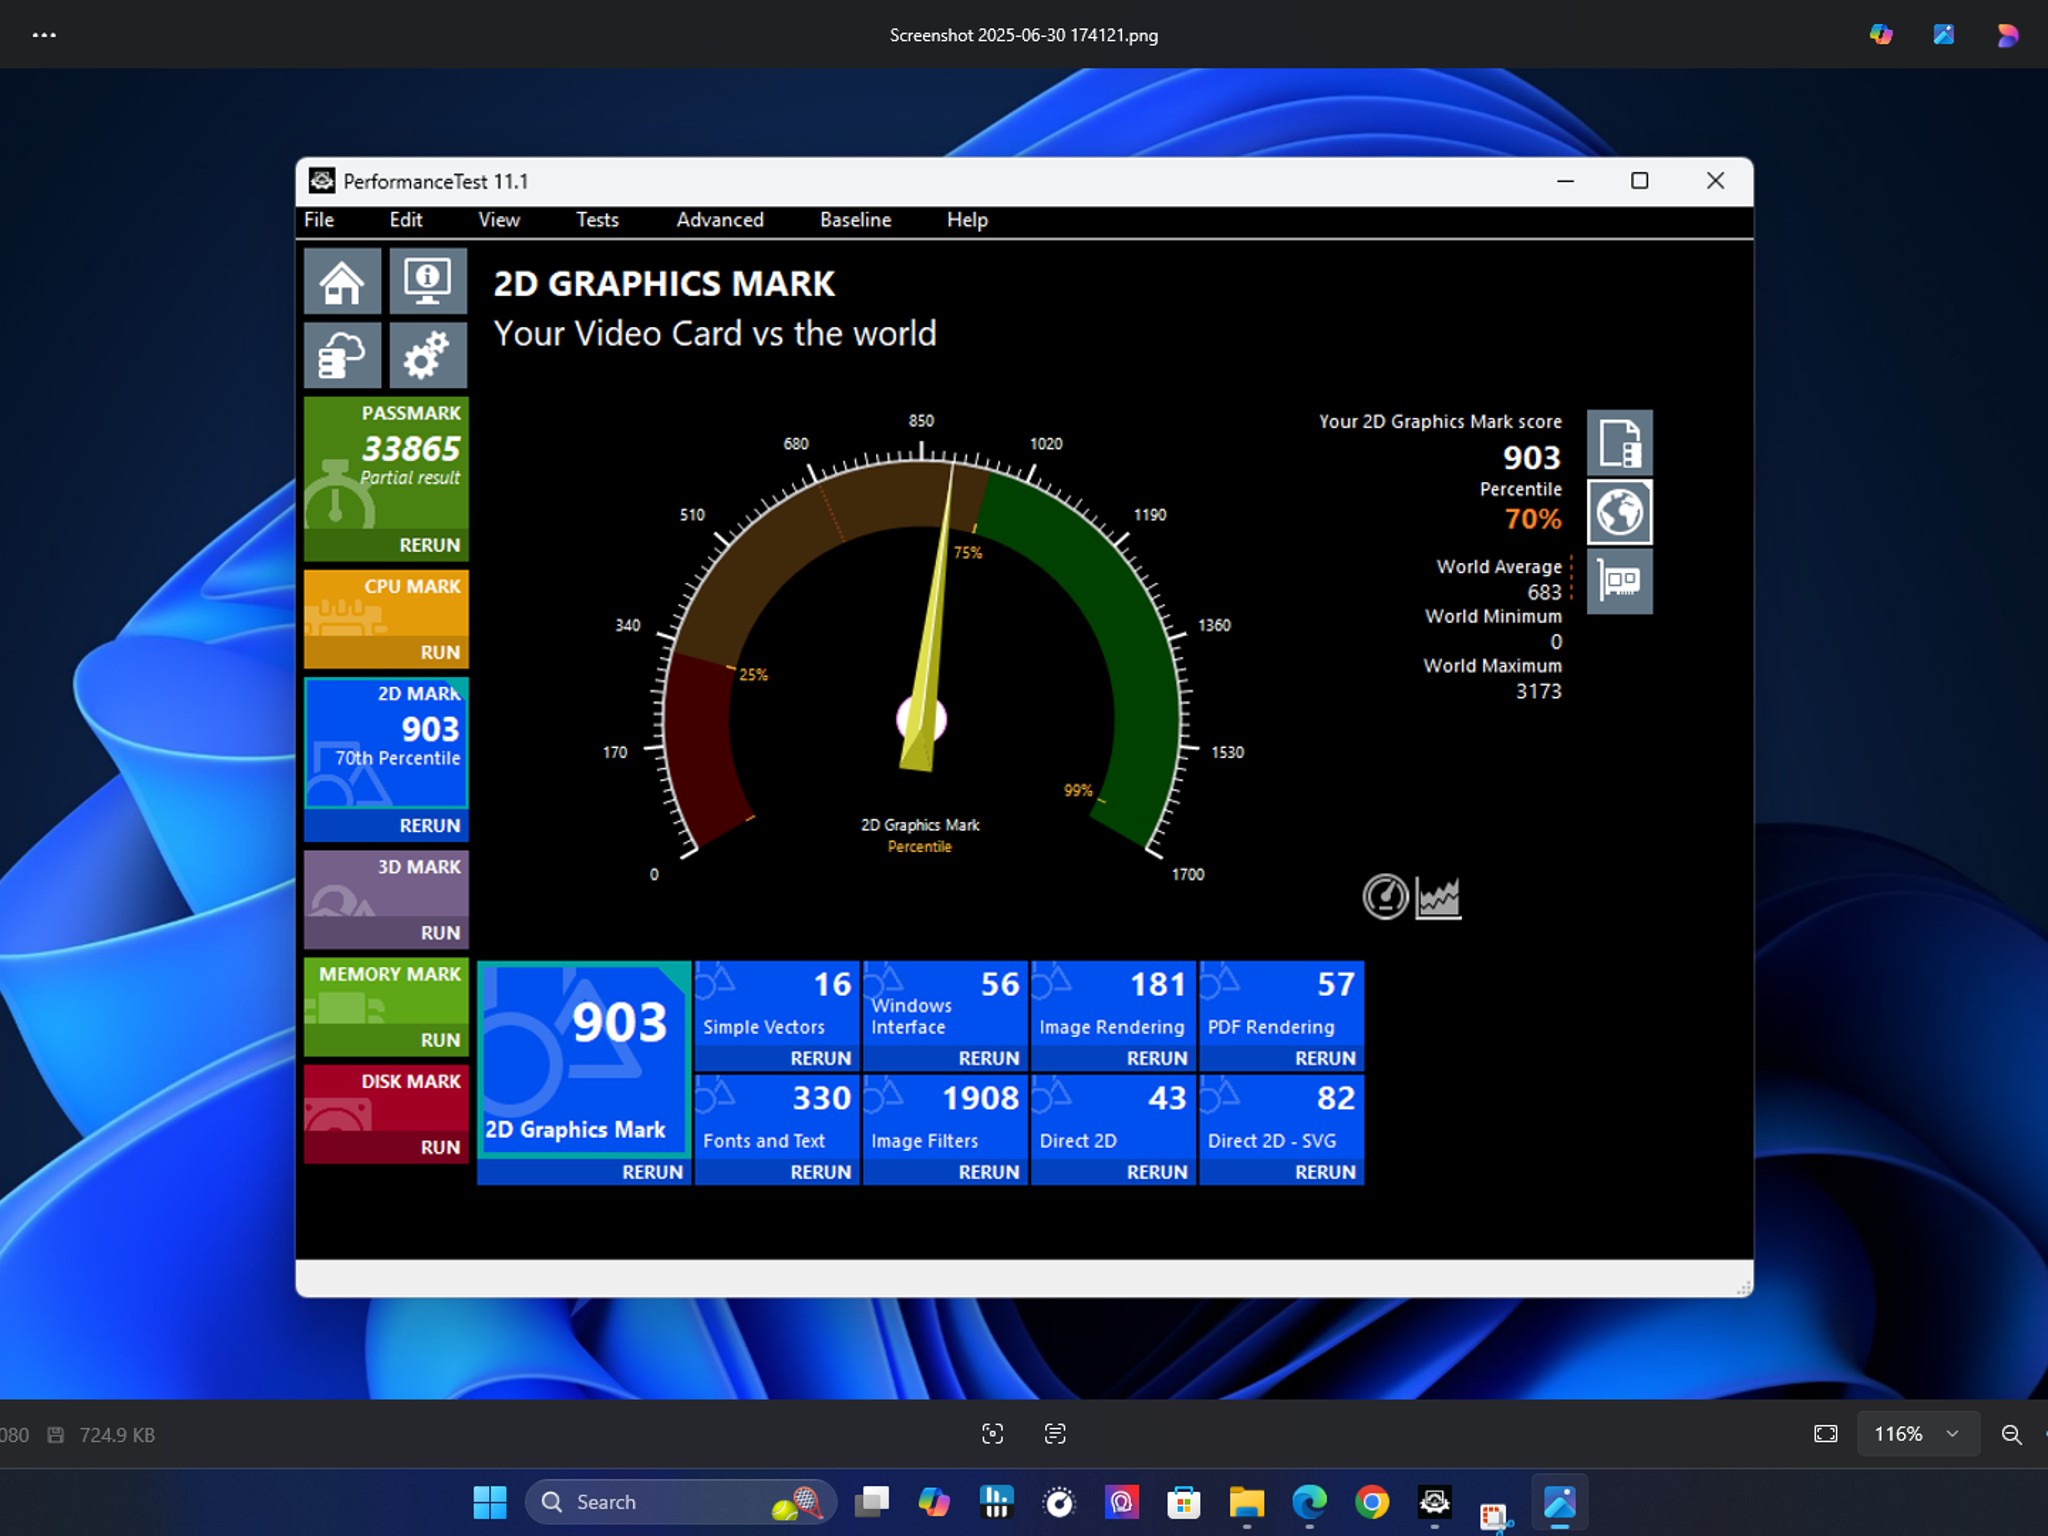Click the Home icon in PerformanceTest
The width and height of the screenshot is (2048, 1536).
click(x=342, y=282)
